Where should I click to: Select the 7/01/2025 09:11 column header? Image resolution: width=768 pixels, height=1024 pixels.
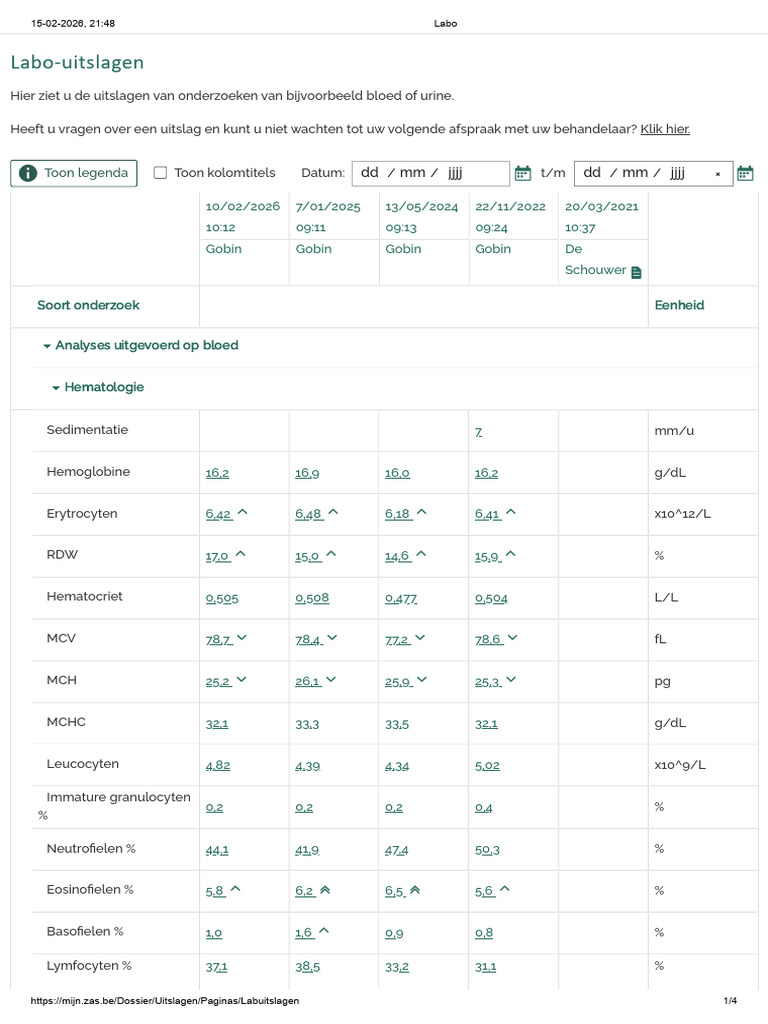pos(328,217)
